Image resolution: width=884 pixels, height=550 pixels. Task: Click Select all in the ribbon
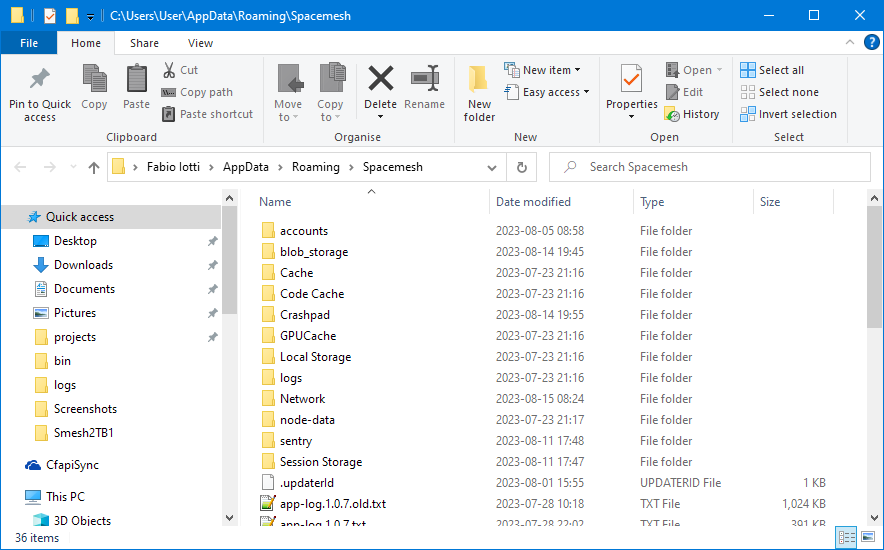click(x=772, y=70)
